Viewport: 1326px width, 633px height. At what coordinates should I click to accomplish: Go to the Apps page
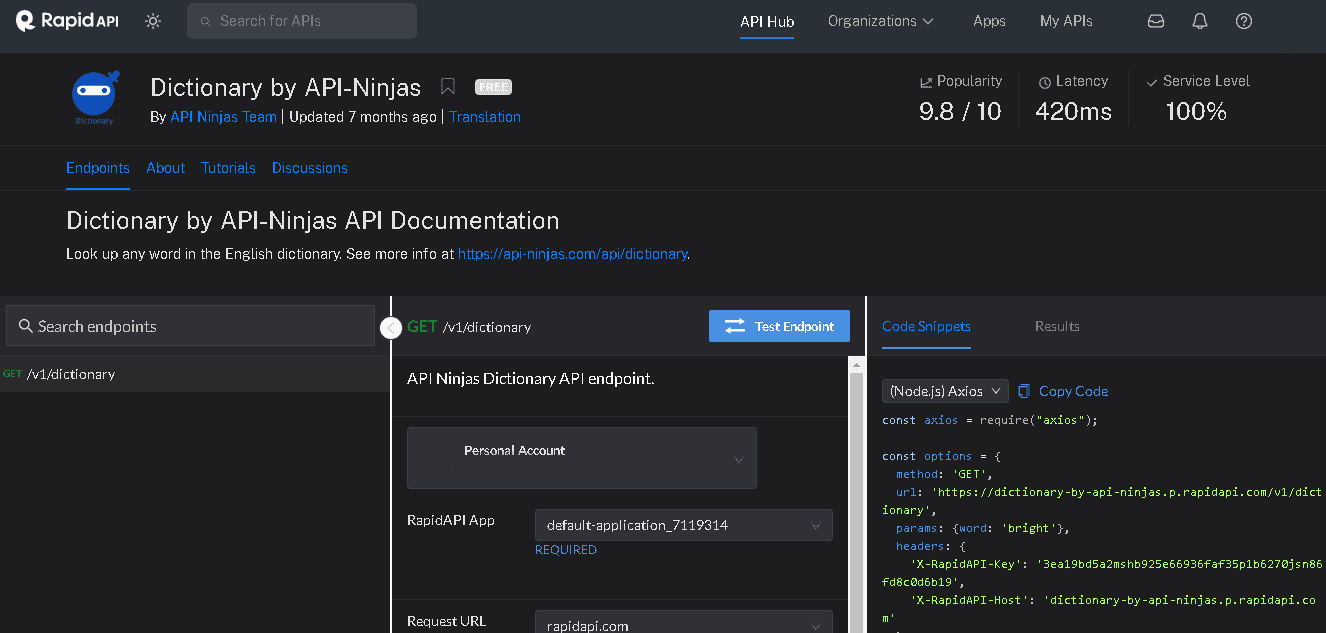pyautogui.click(x=989, y=21)
